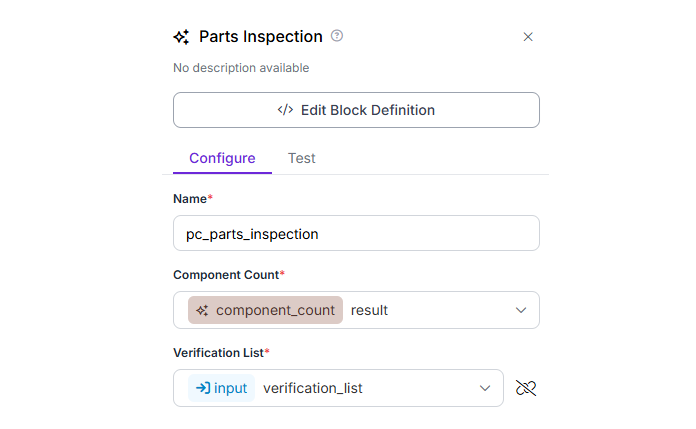This screenshot has height=429, width=696.
Task: Close the Parts Inspection panel
Action: pos(528,37)
